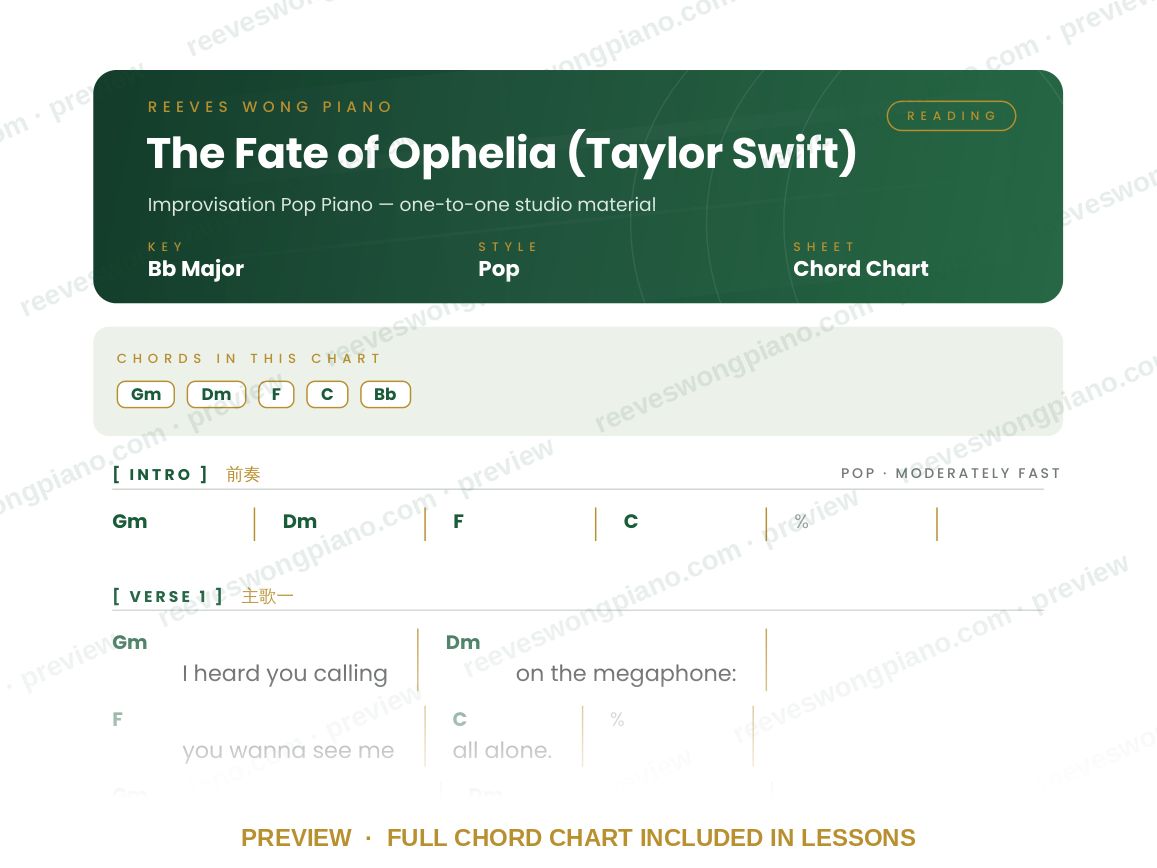Click the READING badge in the header

(x=951, y=116)
